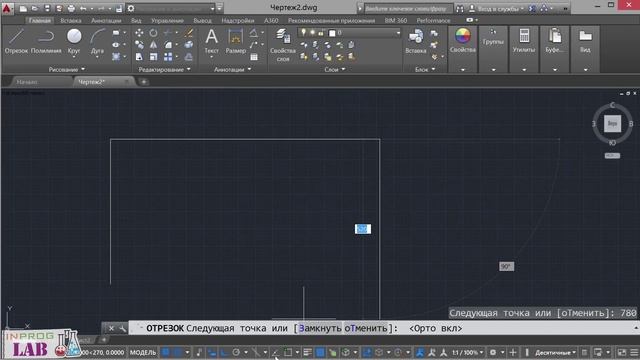Select the Текст text tool
The height and width of the screenshot is (360, 640).
click(x=211, y=41)
